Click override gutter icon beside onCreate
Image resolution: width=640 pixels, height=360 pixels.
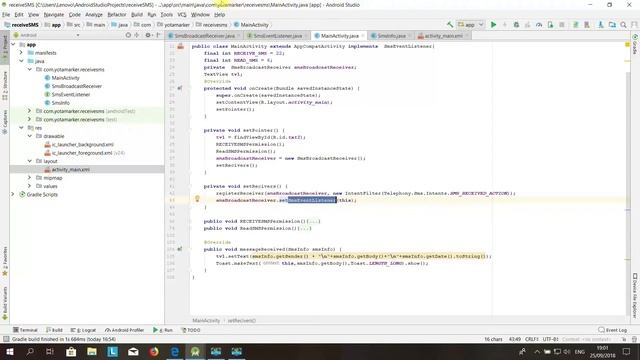coord(180,88)
